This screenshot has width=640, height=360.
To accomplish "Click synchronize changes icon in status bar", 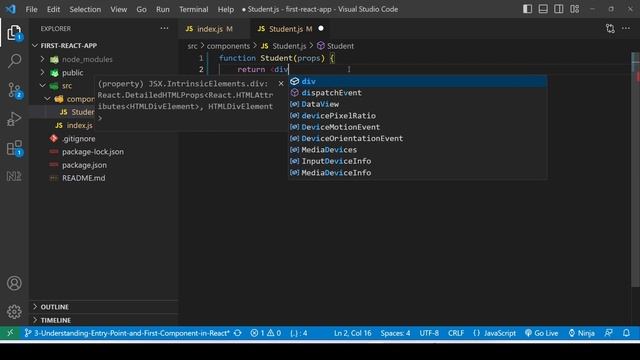I will (x=238, y=333).
